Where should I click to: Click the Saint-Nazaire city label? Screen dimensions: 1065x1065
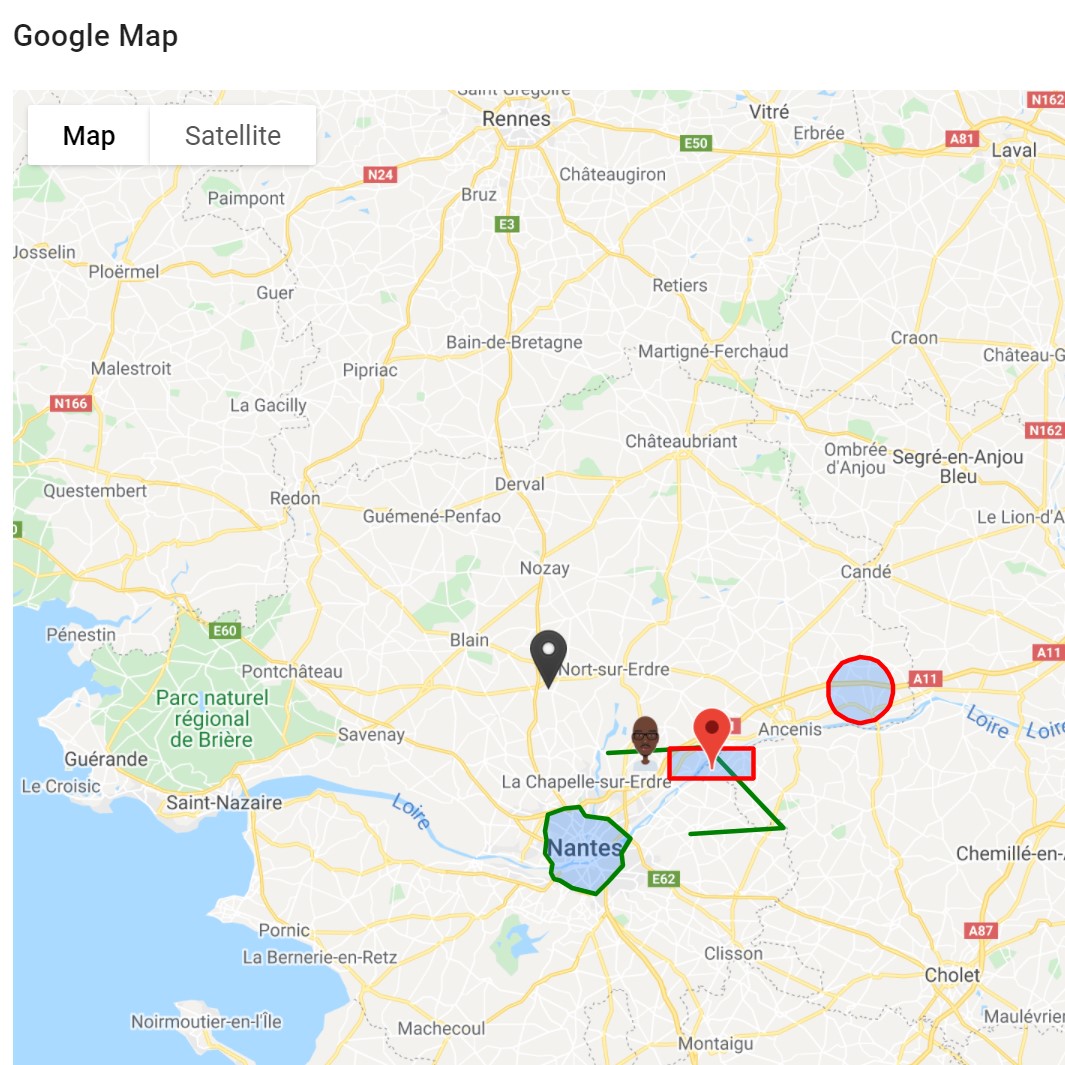click(224, 802)
